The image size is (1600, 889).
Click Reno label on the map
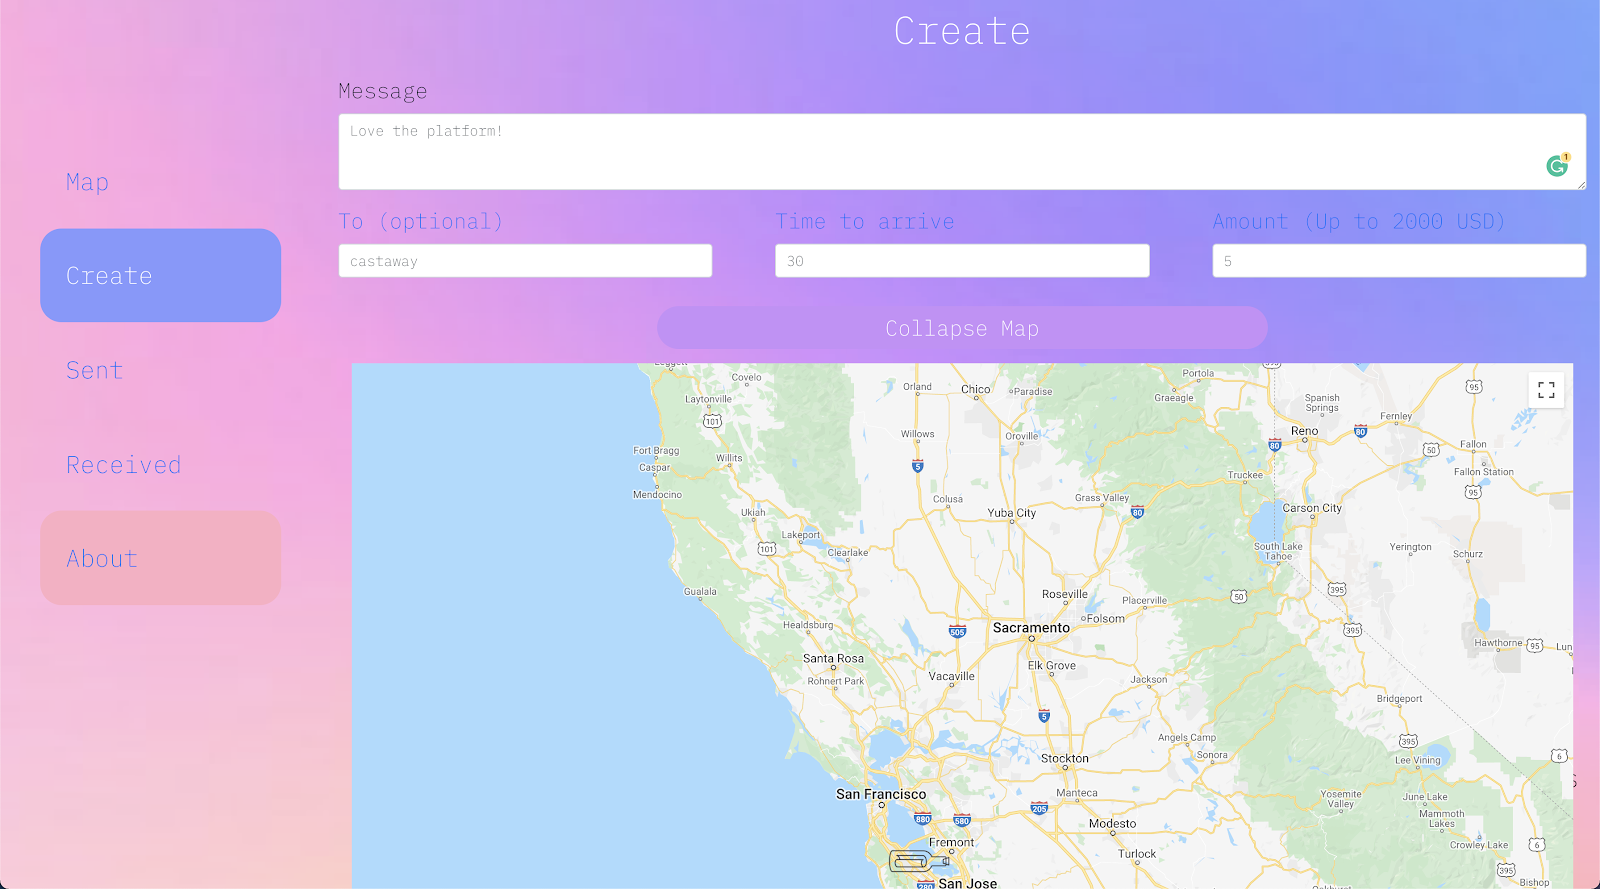1304,431
